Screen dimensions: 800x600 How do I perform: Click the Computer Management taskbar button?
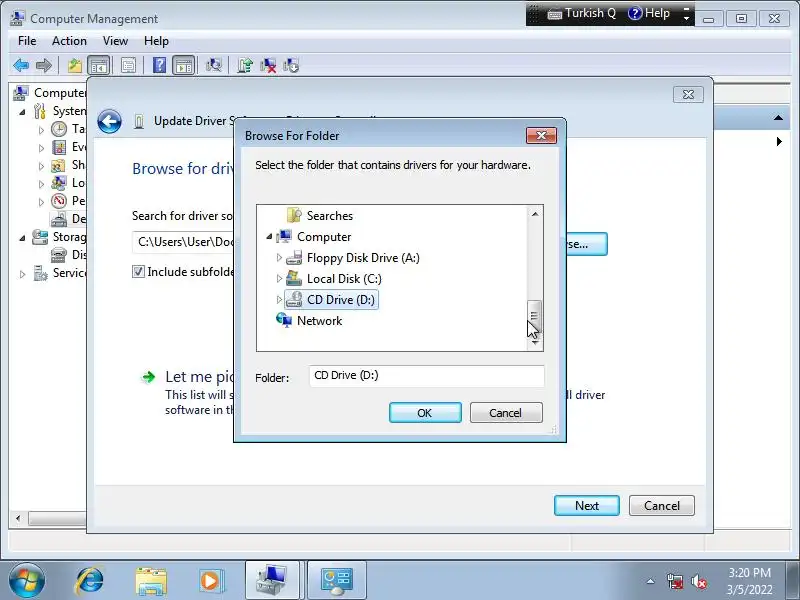tap(272, 581)
